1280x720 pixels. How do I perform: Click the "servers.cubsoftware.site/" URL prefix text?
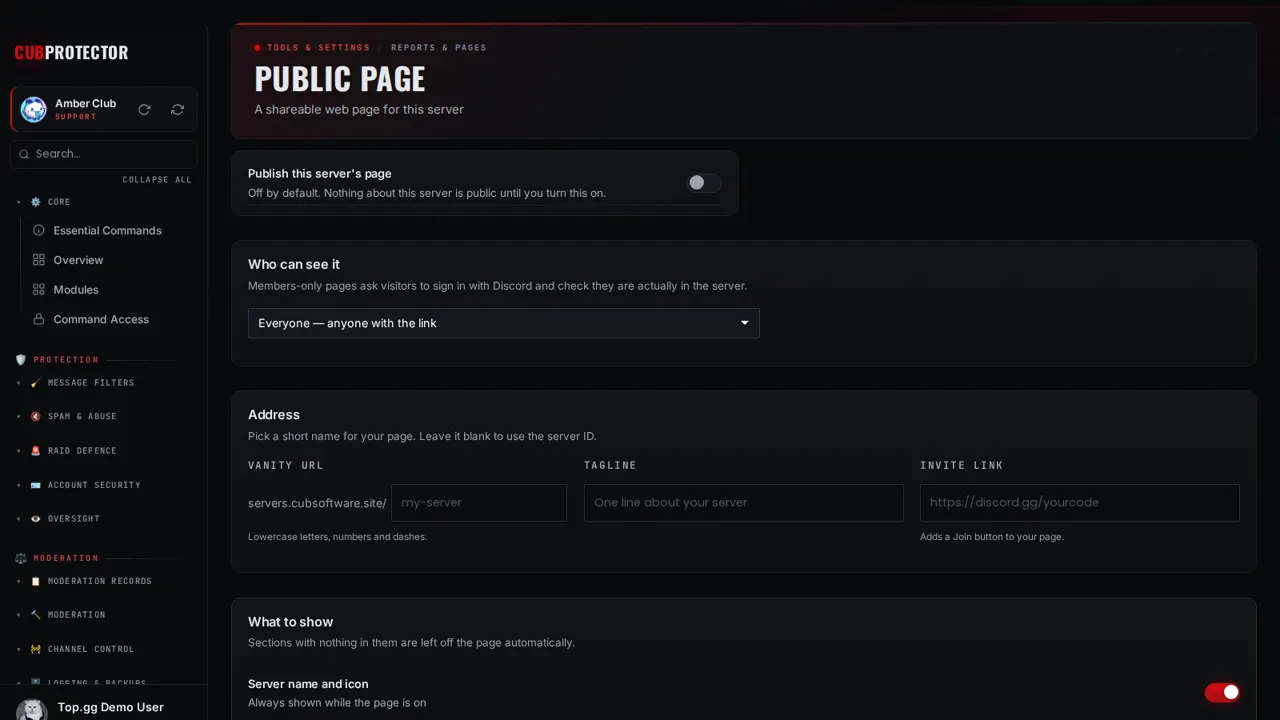point(317,503)
